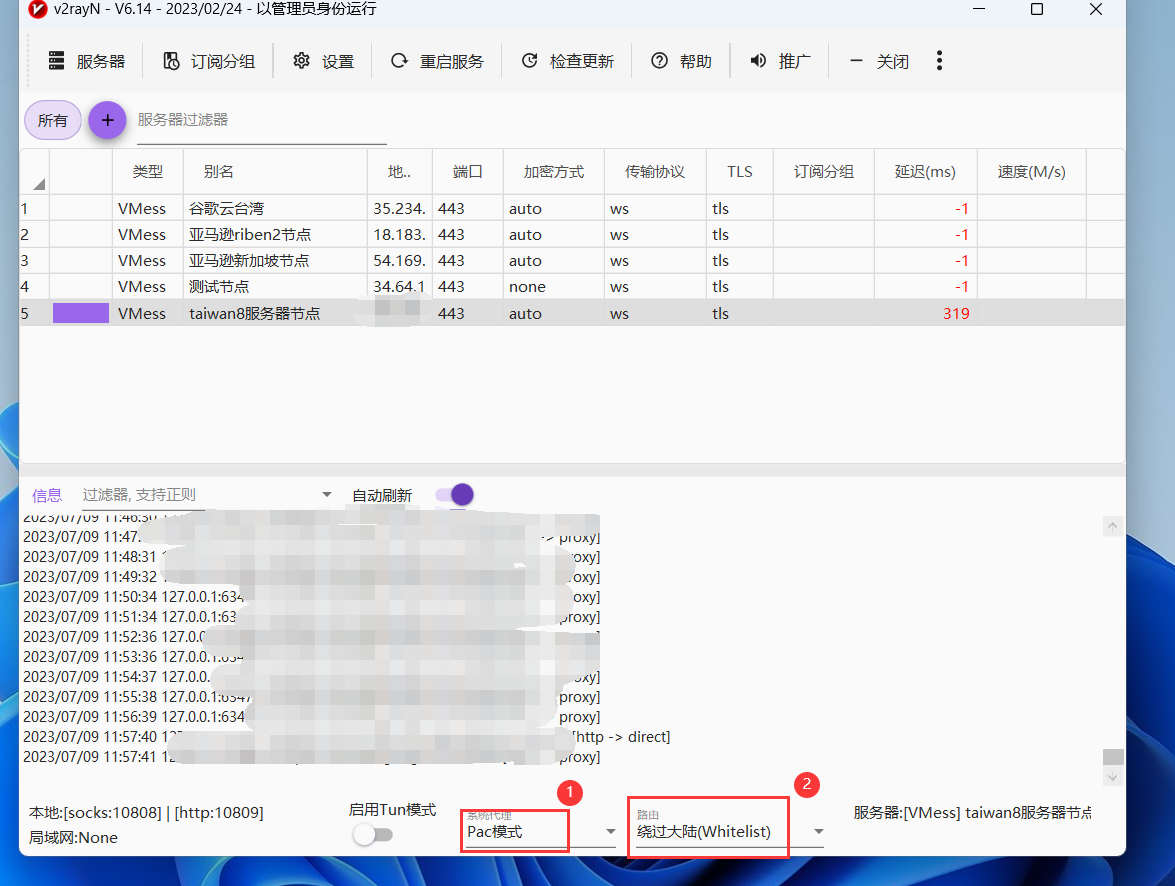Open the 设置 settings menu

(x=323, y=61)
